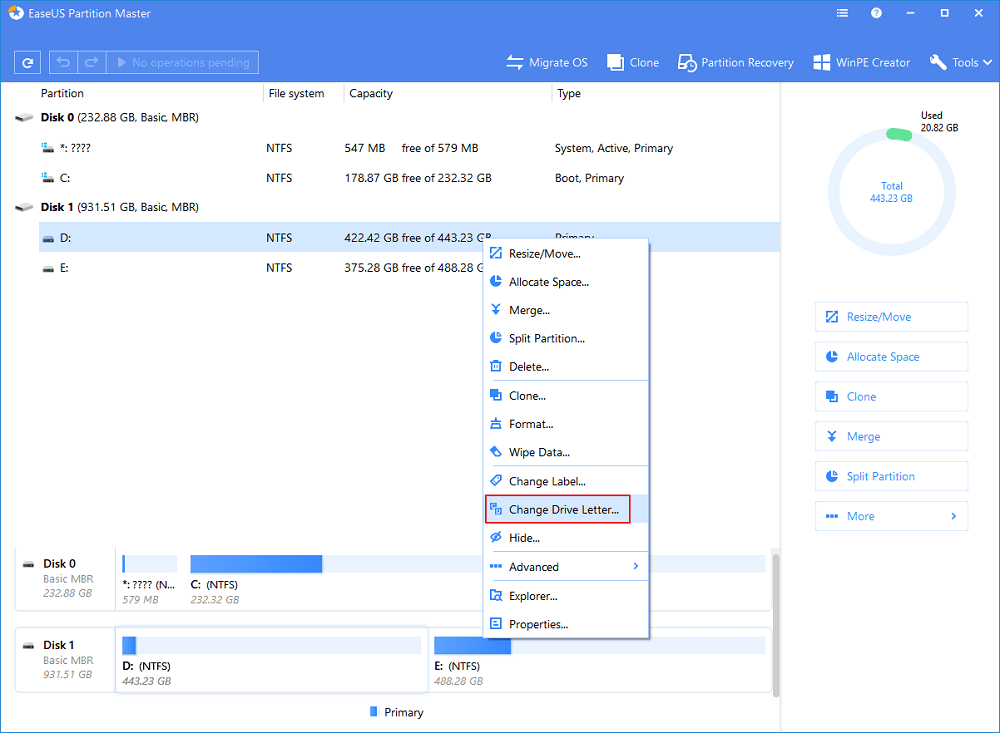1000x733 pixels.
Task: Open More options in the right panel
Action: tap(890, 516)
